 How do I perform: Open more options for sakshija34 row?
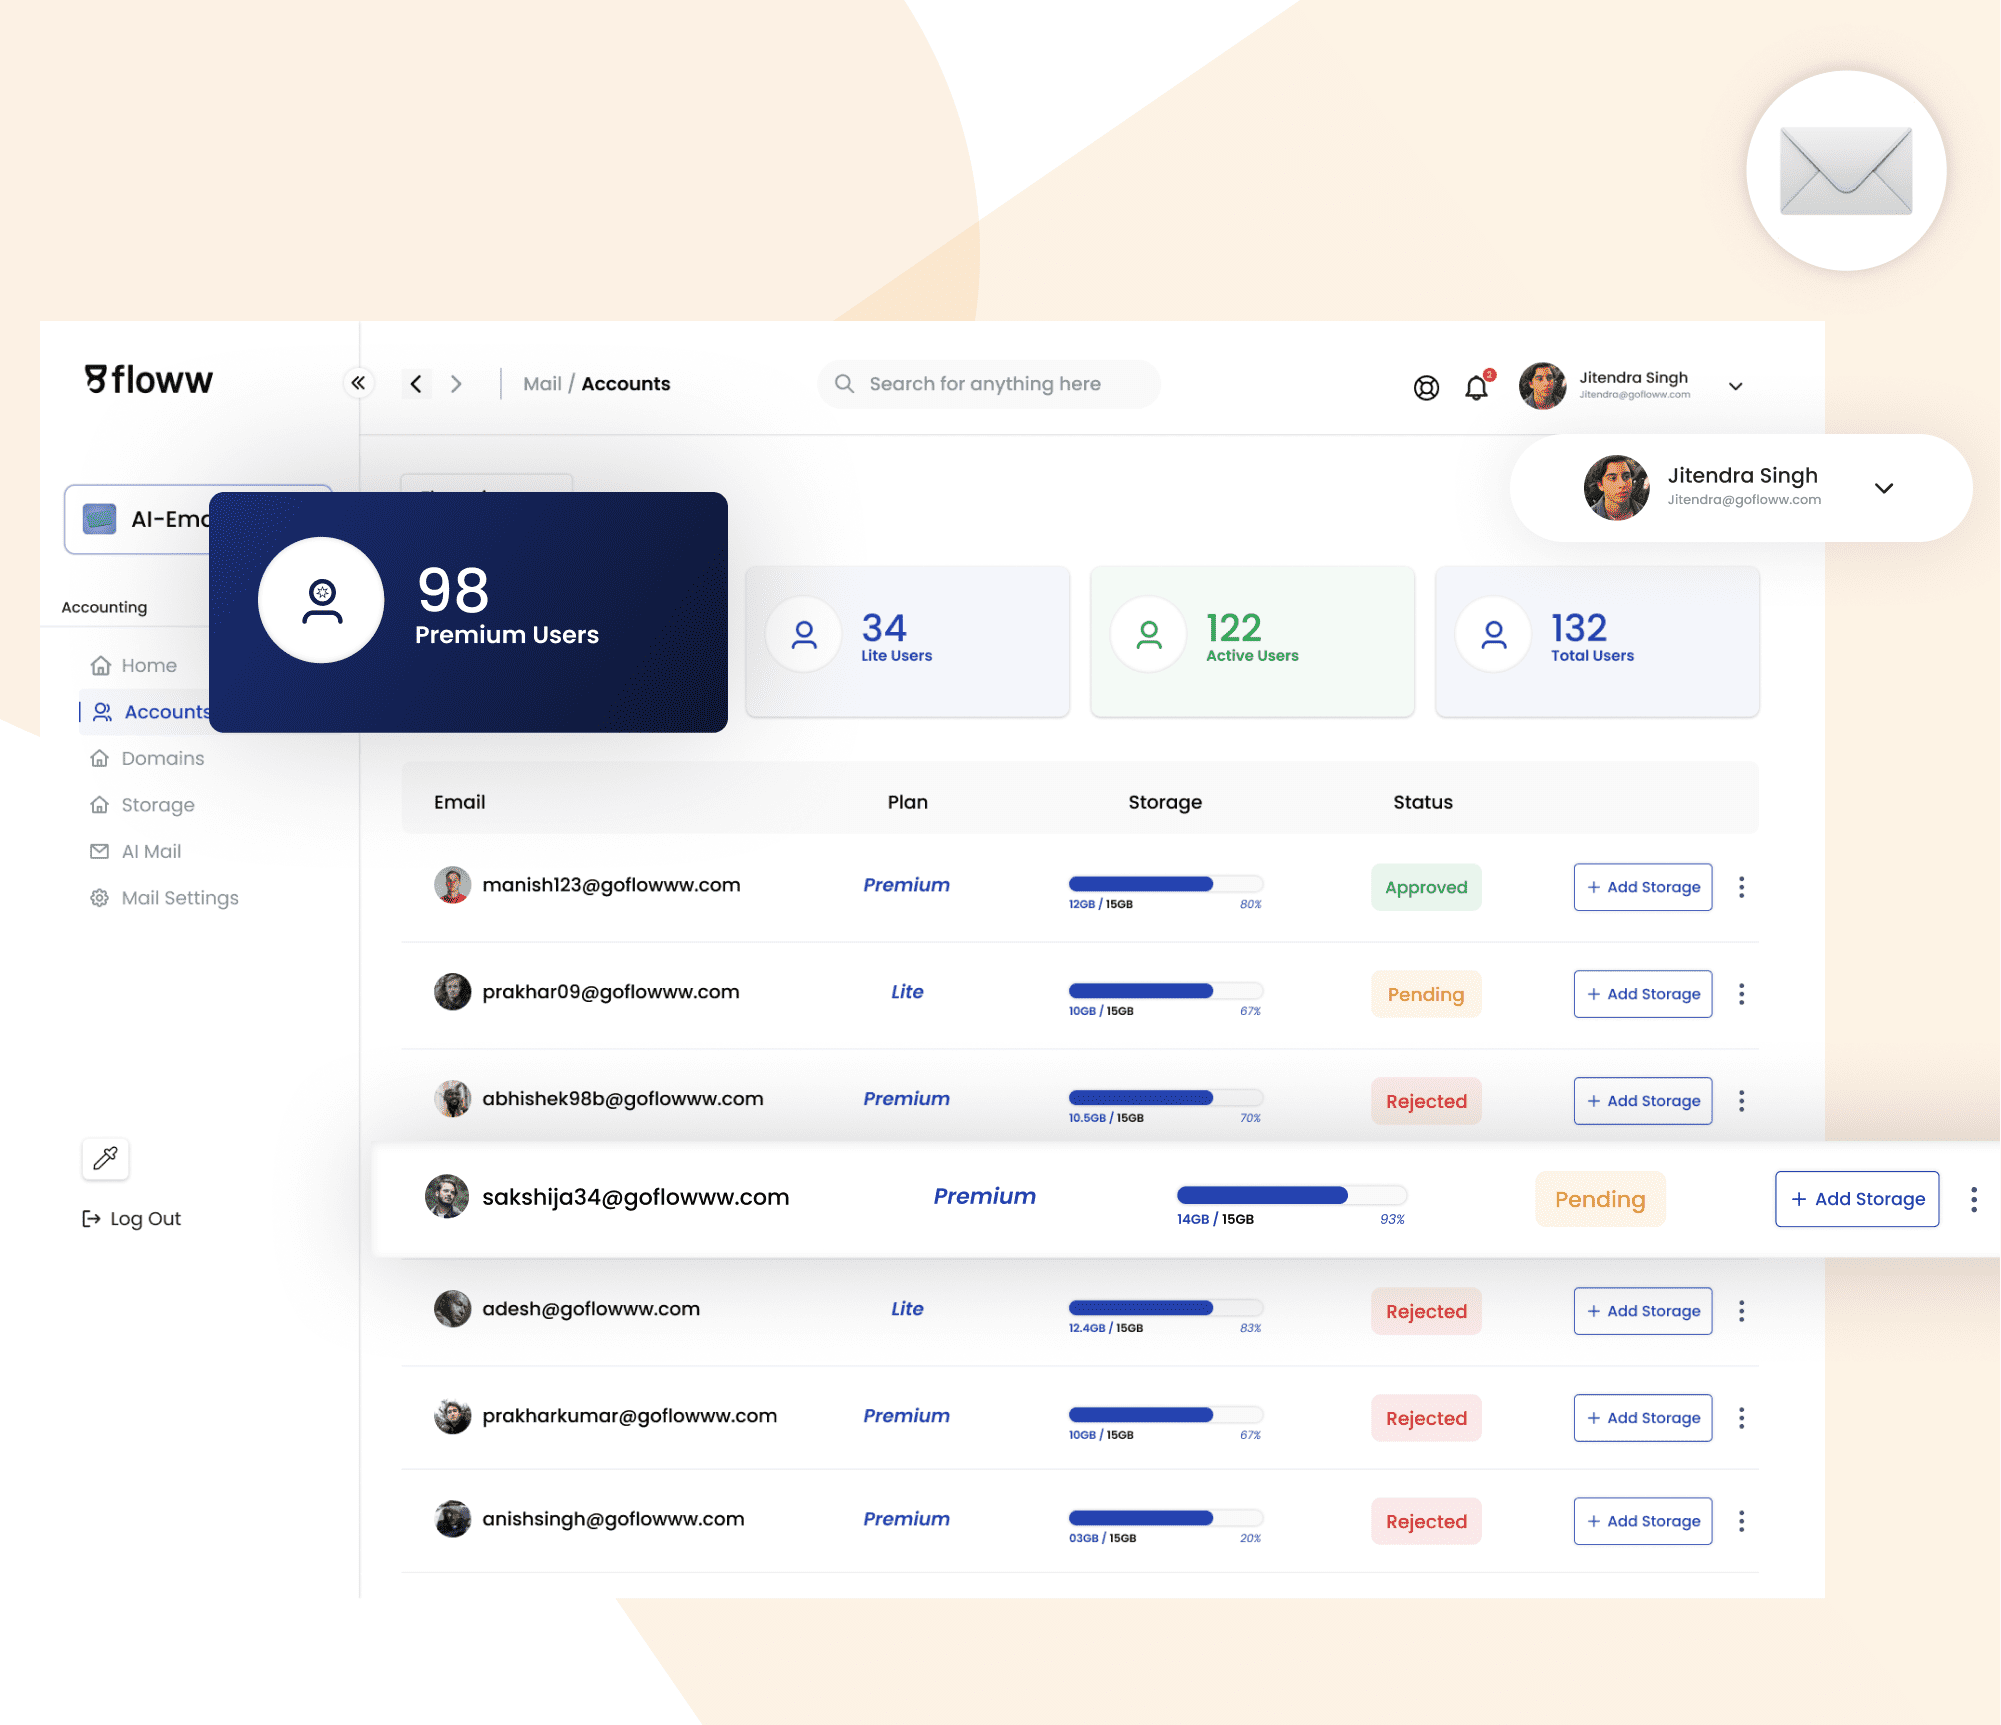[1973, 1199]
